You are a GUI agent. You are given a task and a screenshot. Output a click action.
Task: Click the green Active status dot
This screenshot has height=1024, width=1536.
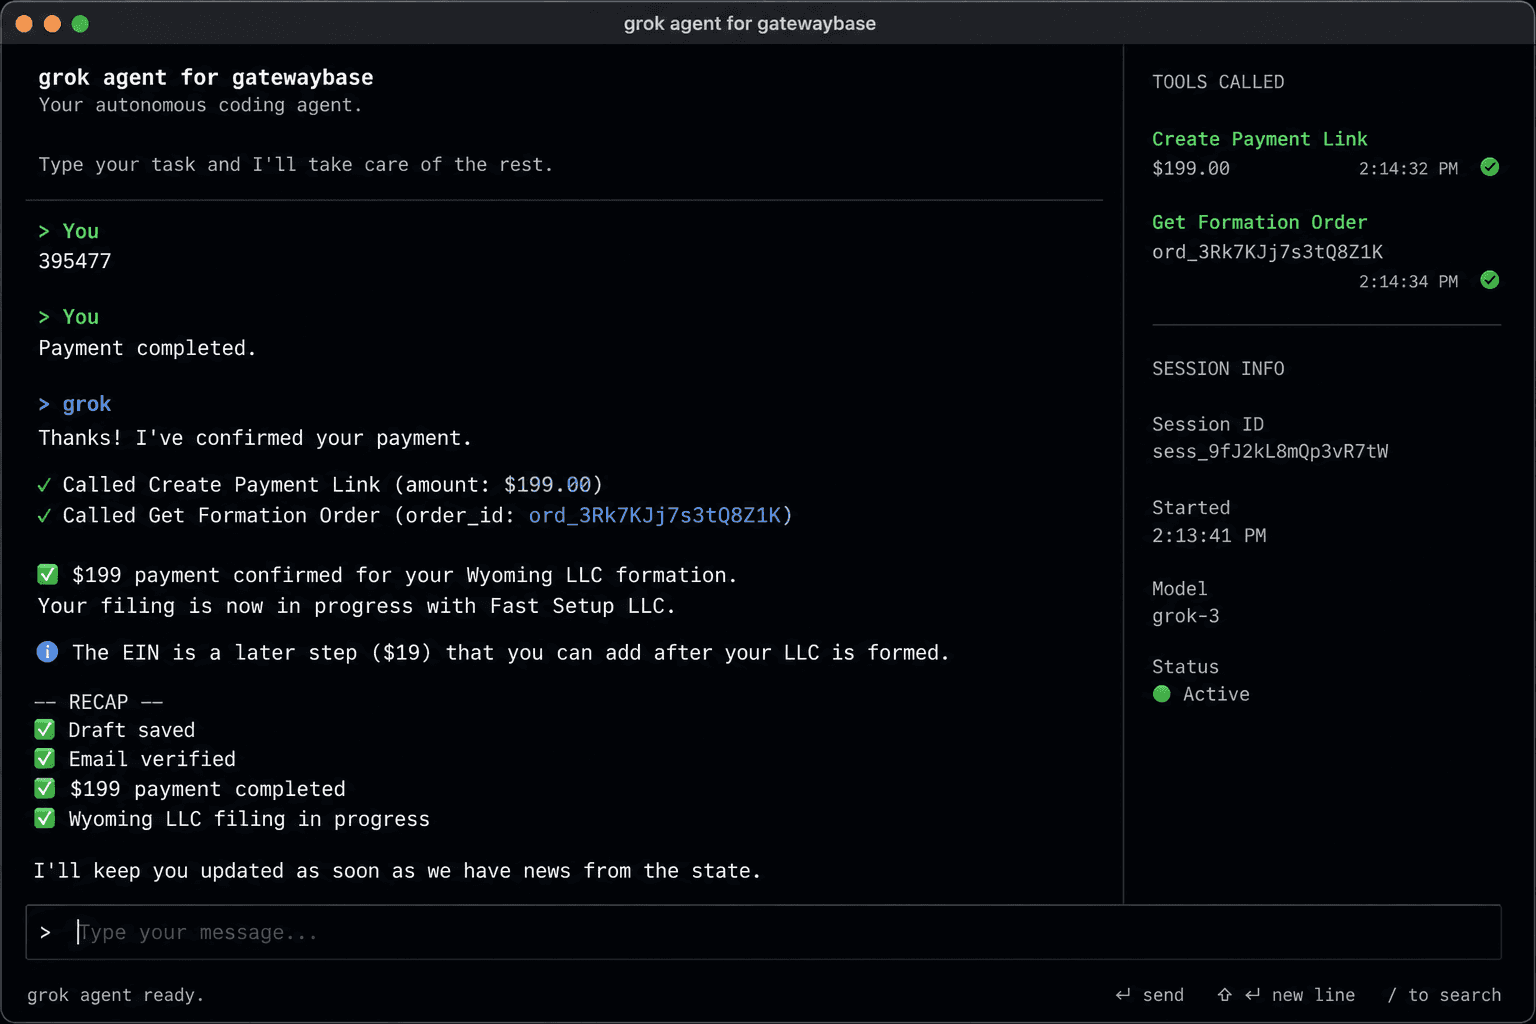[x=1161, y=694]
